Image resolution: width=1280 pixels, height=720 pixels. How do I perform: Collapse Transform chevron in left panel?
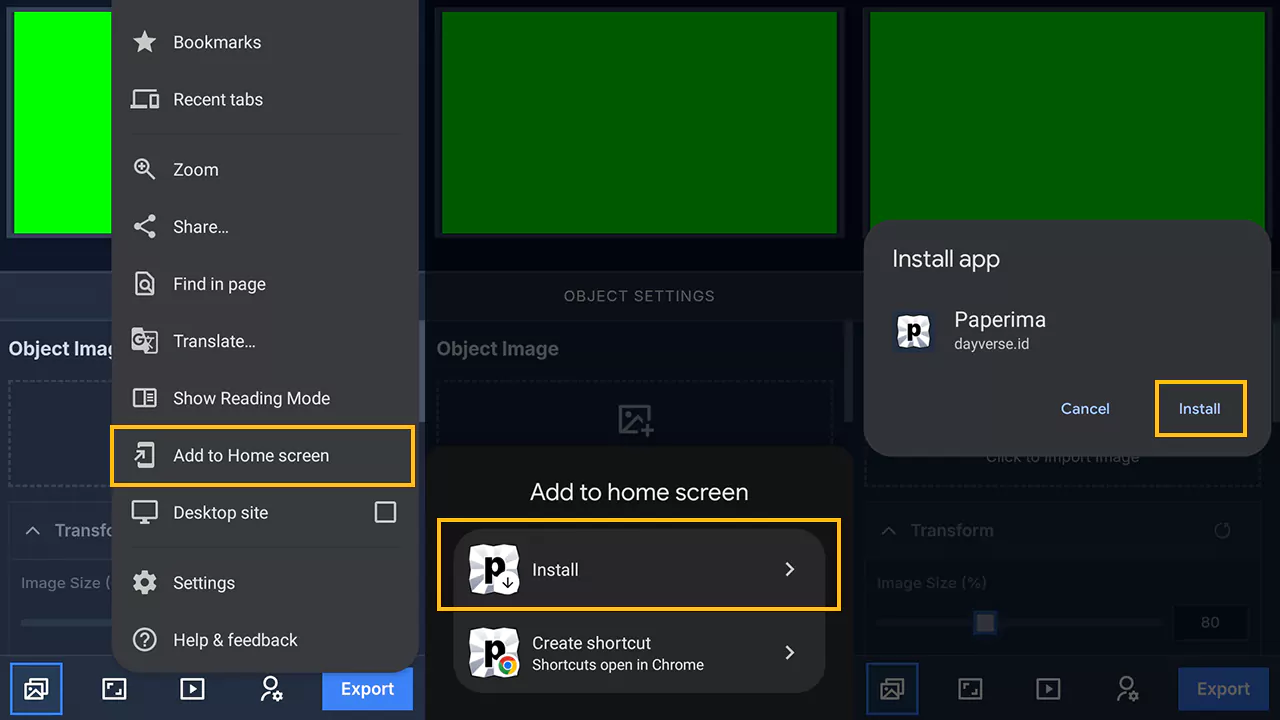point(32,530)
